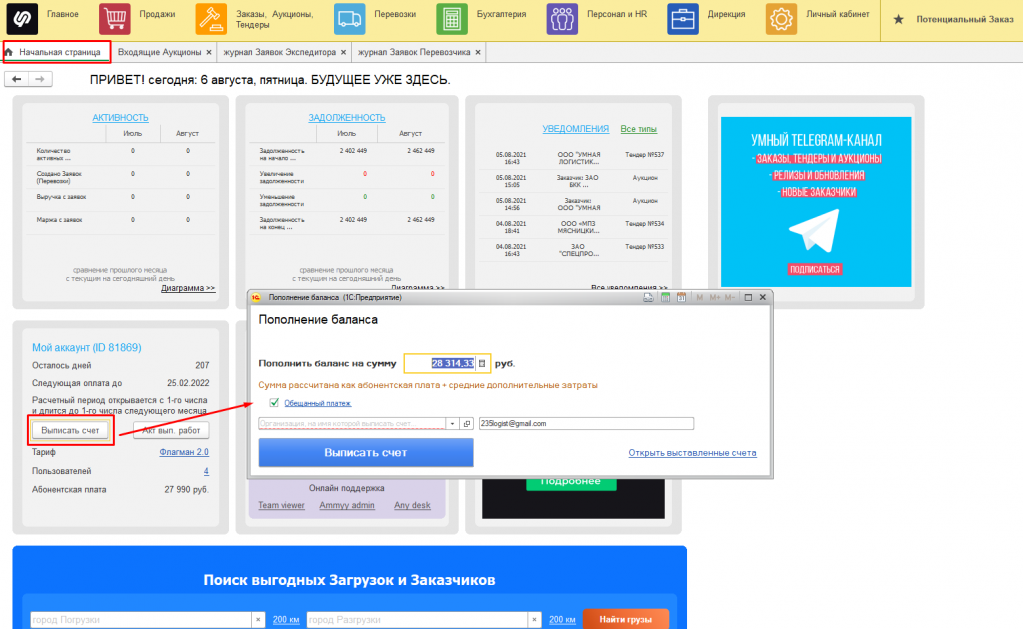The image size is (1023, 629).
Task: Click the город Погрузки input field
Action: tap(141, 620)
